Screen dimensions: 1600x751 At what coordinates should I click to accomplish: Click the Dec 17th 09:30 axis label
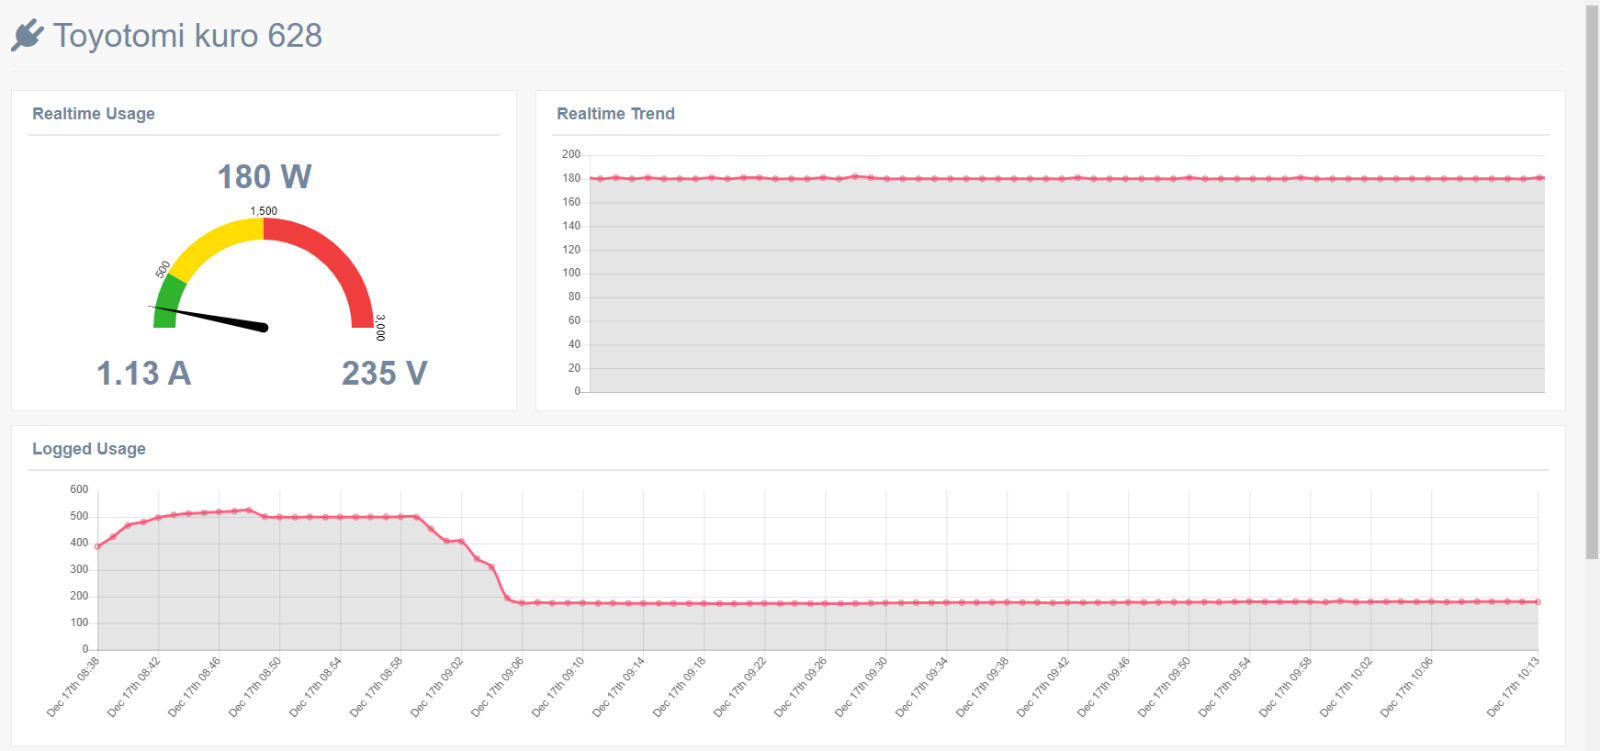(x=861, y=687)
